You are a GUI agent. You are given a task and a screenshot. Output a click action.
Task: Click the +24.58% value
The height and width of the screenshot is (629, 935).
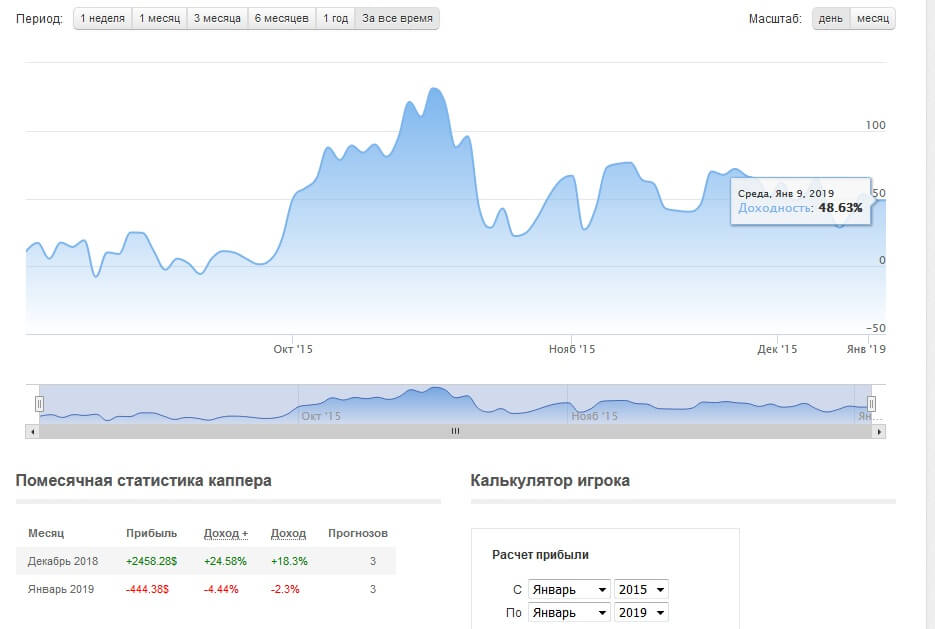pos(225,561)
